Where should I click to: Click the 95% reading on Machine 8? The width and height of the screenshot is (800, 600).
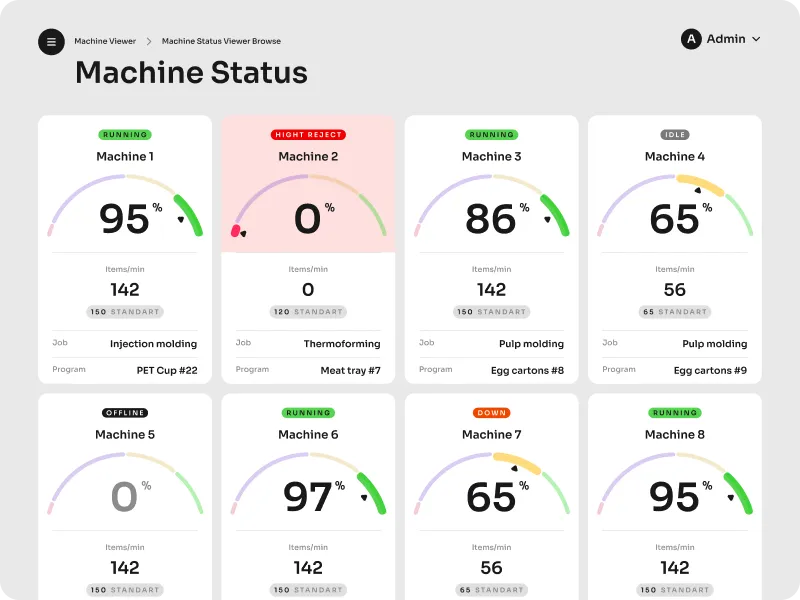coord(681,496)
